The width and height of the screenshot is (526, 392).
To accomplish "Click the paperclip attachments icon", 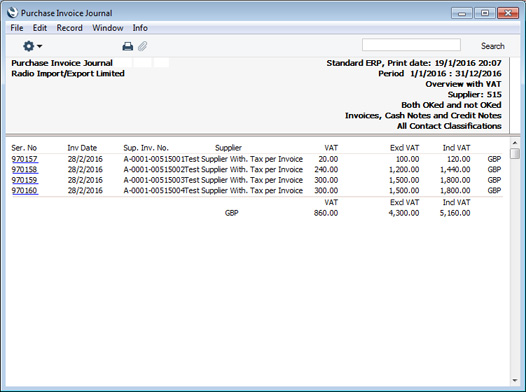I will [x=143, y=46].
